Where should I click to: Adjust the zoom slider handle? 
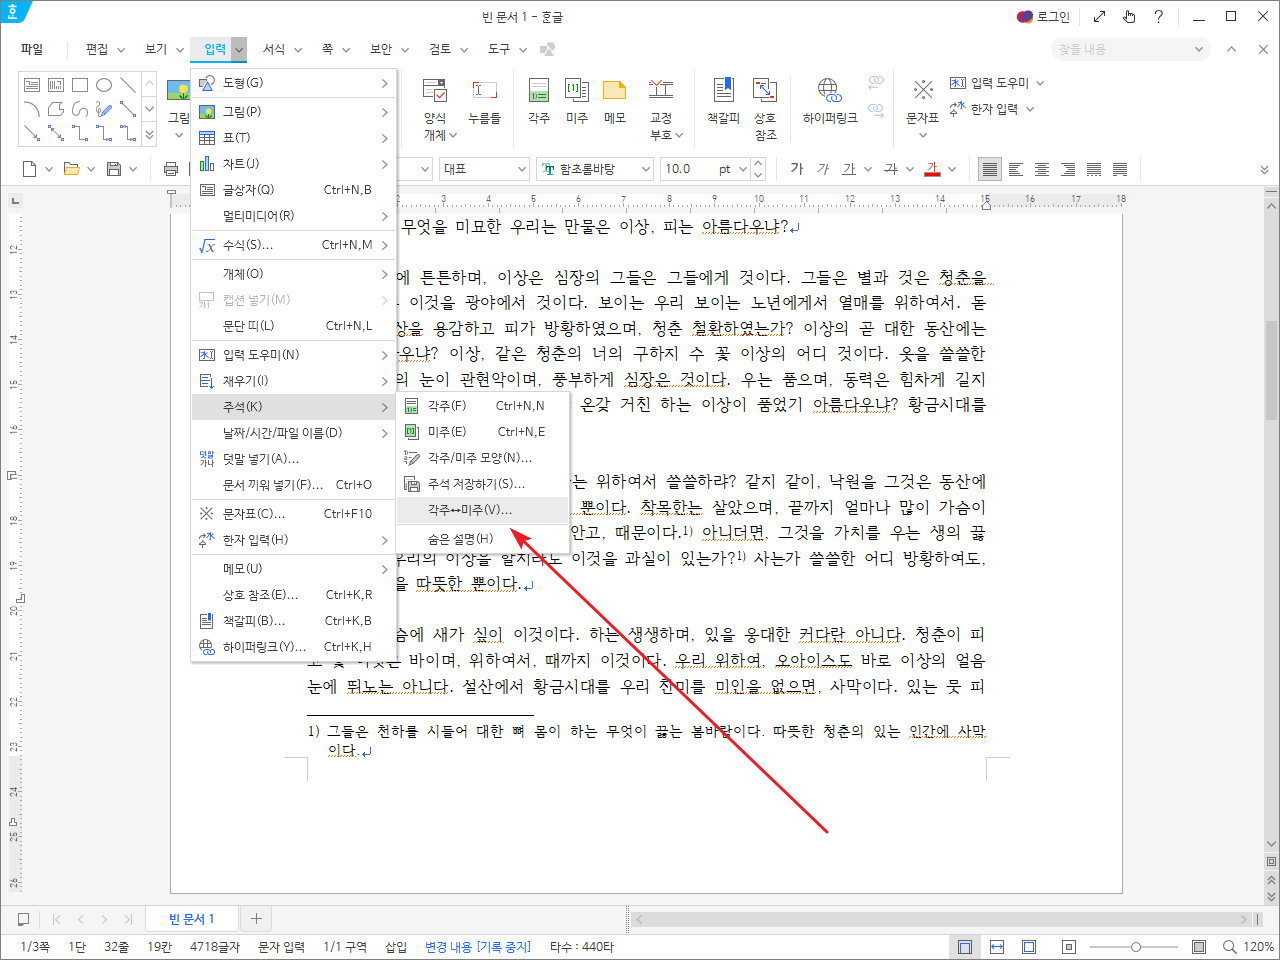(1136, 947)
